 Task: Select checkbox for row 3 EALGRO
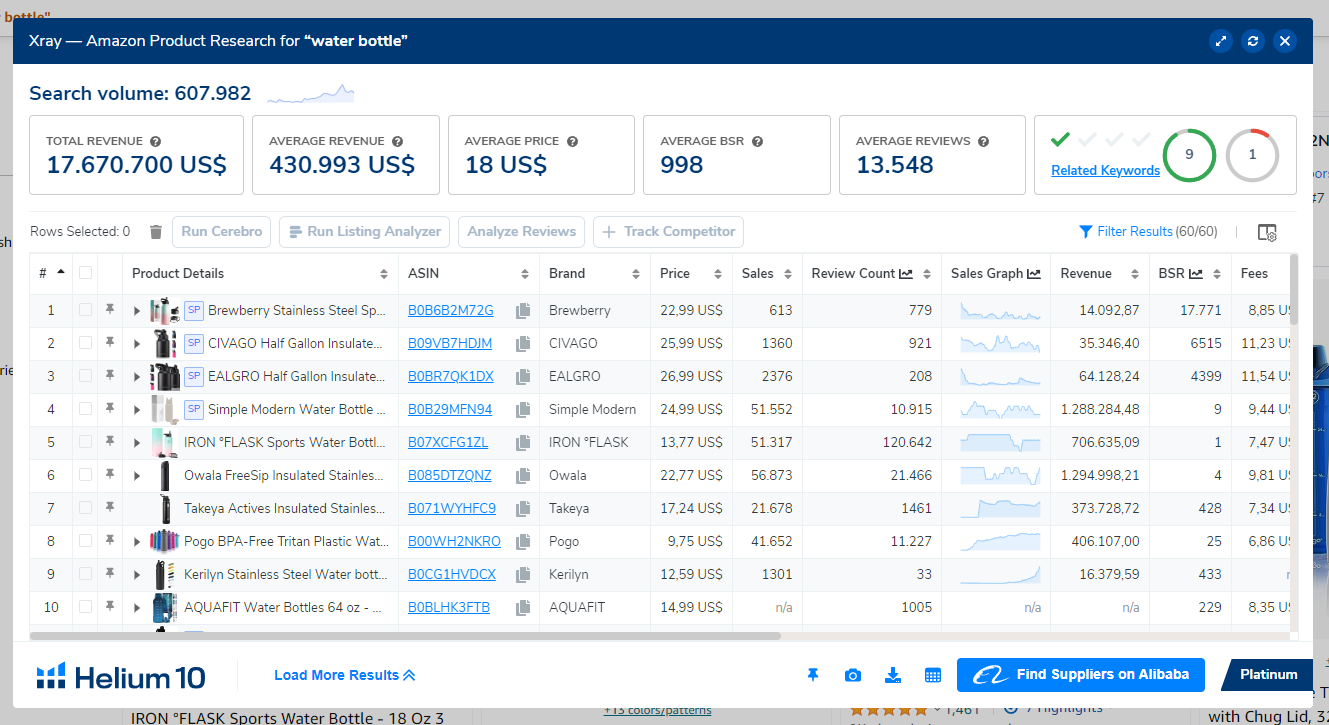click(x=86, y=376)
